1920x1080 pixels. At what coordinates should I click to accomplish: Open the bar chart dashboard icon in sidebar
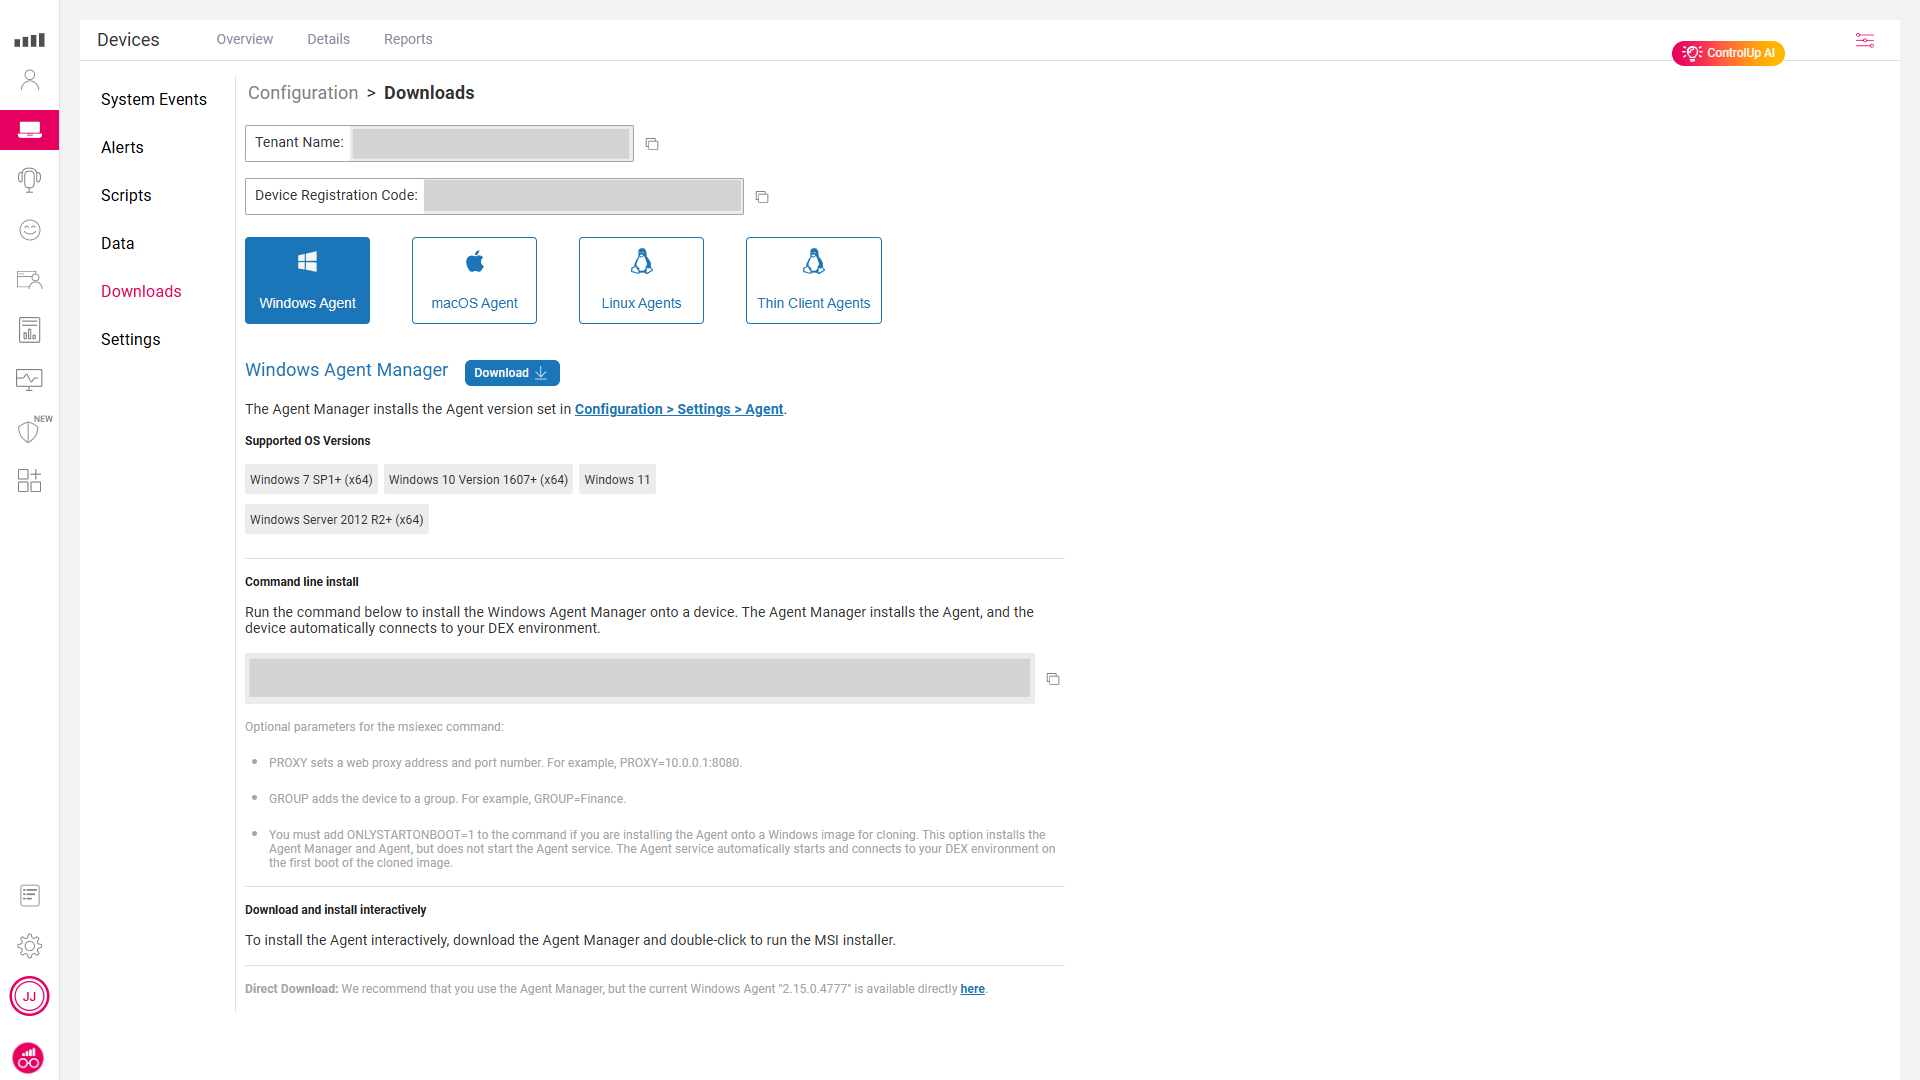coord(29,40)
